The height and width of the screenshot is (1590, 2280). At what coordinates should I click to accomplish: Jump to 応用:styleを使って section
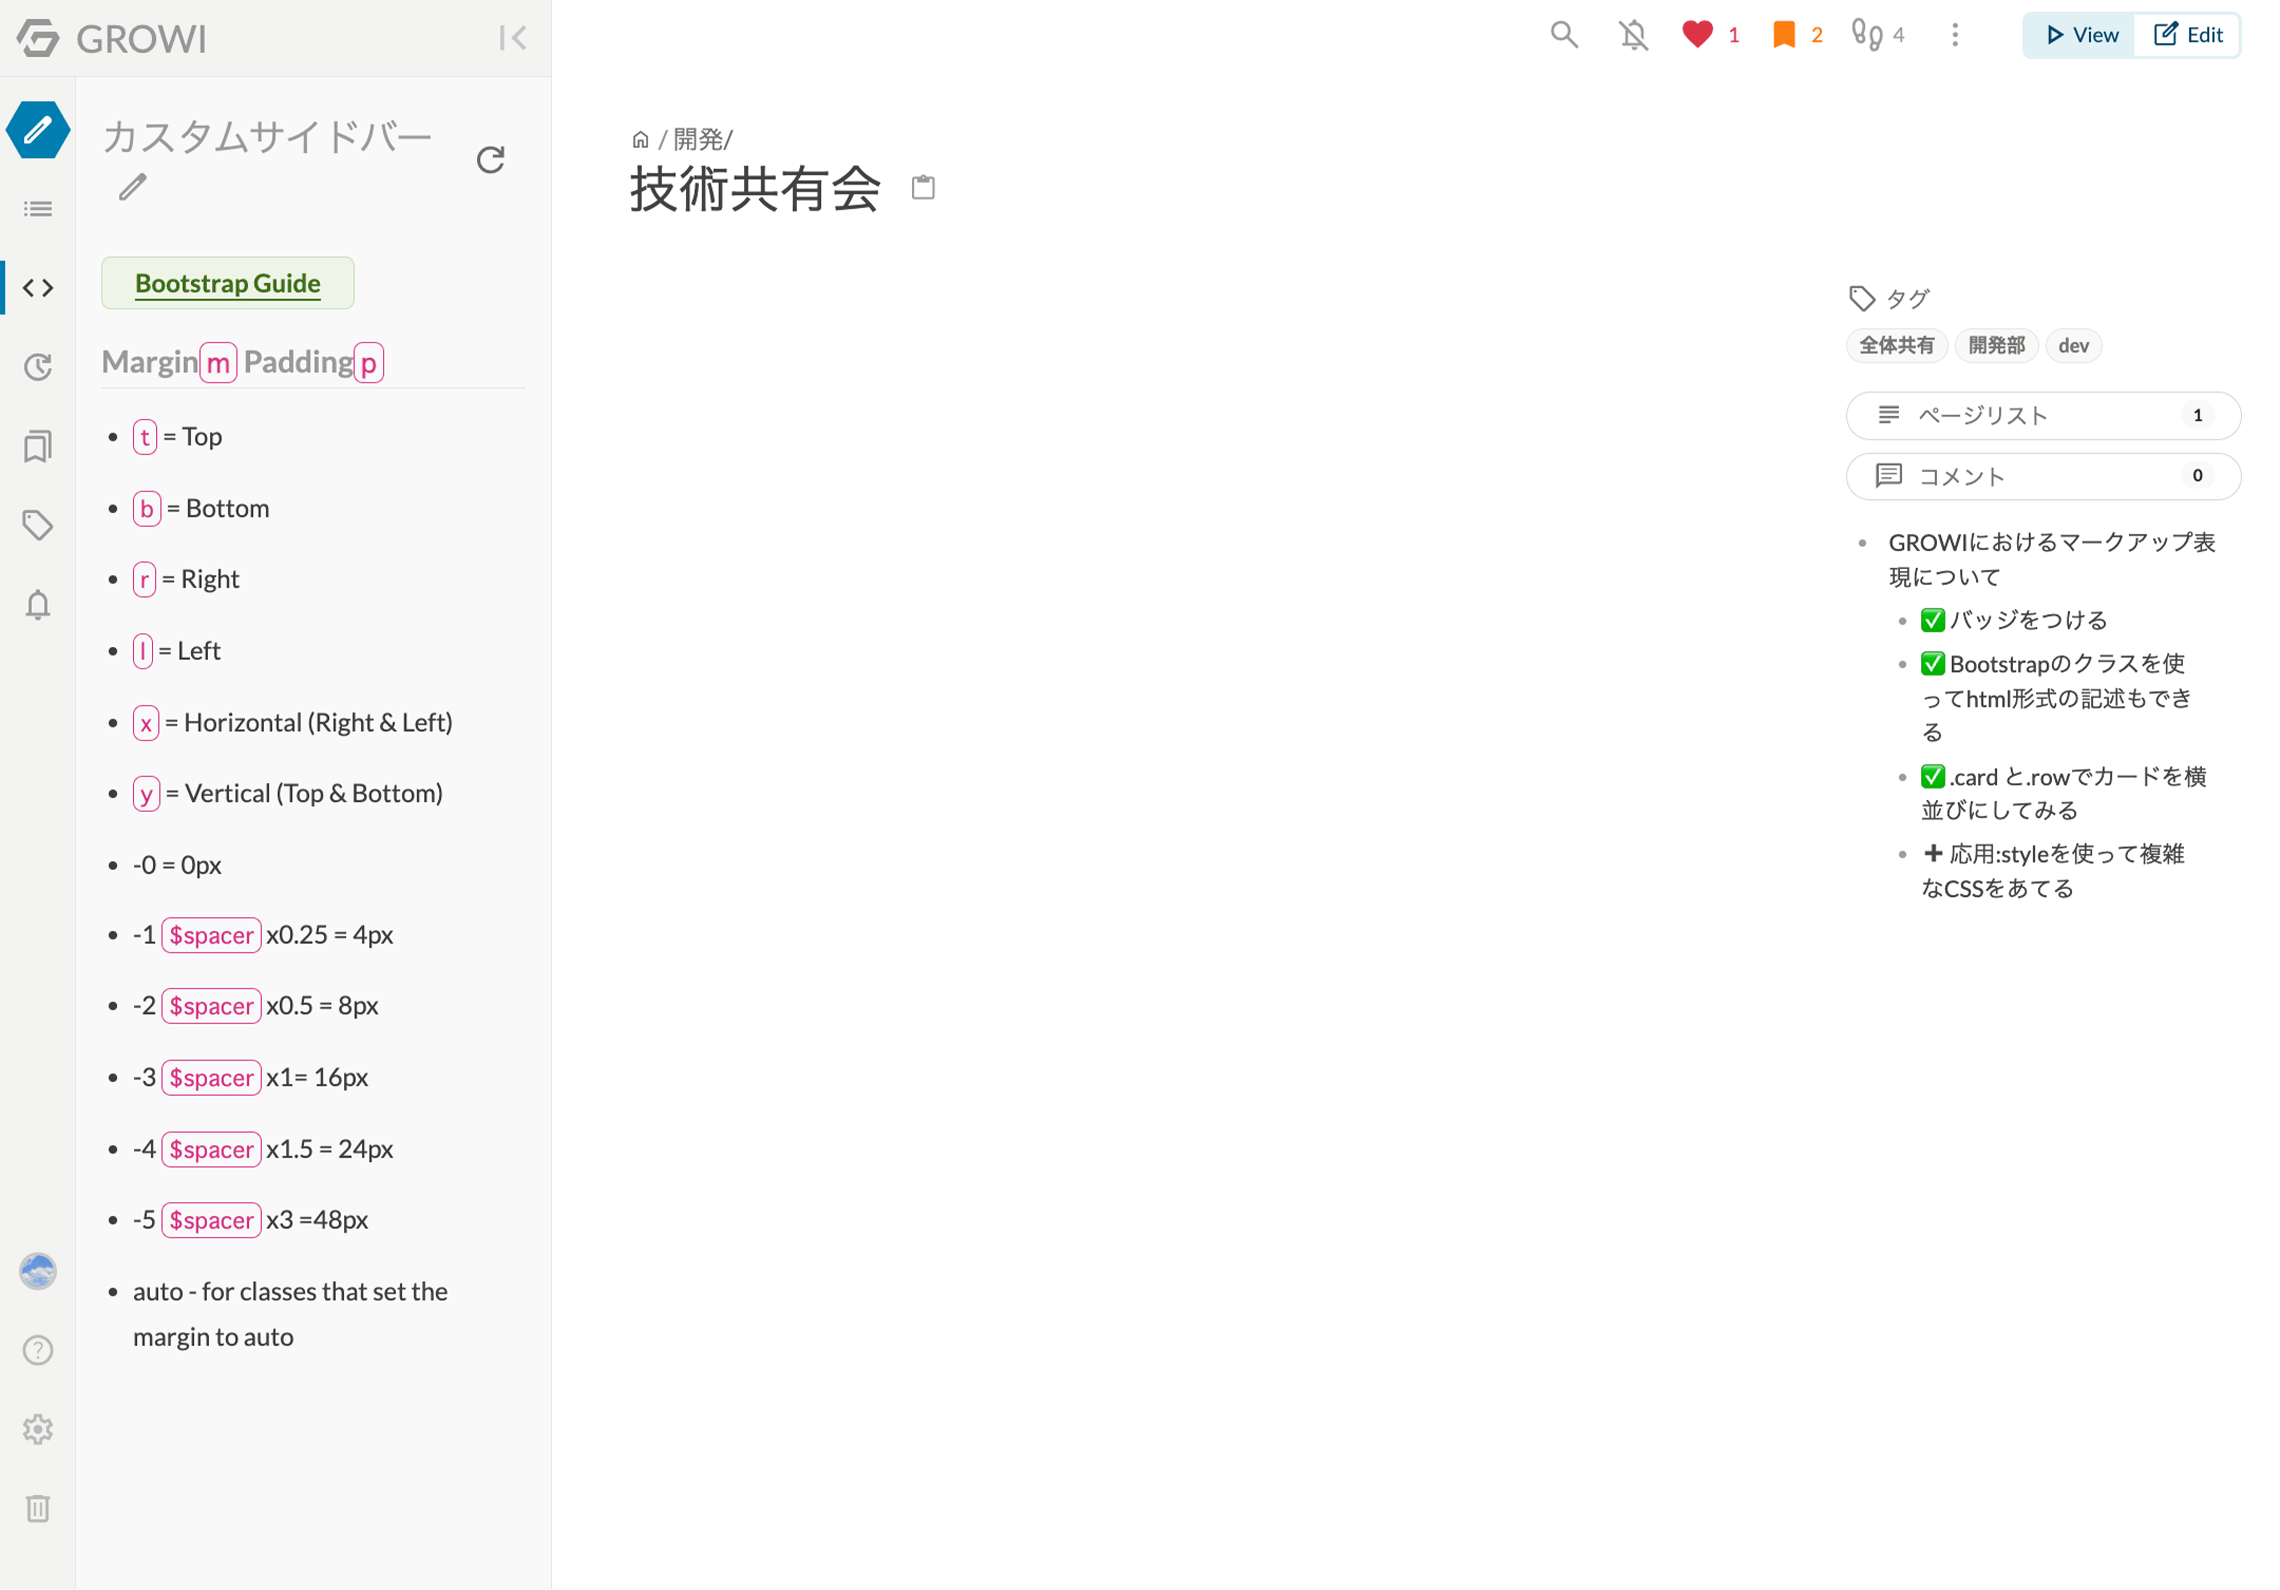click(2052, 871)
